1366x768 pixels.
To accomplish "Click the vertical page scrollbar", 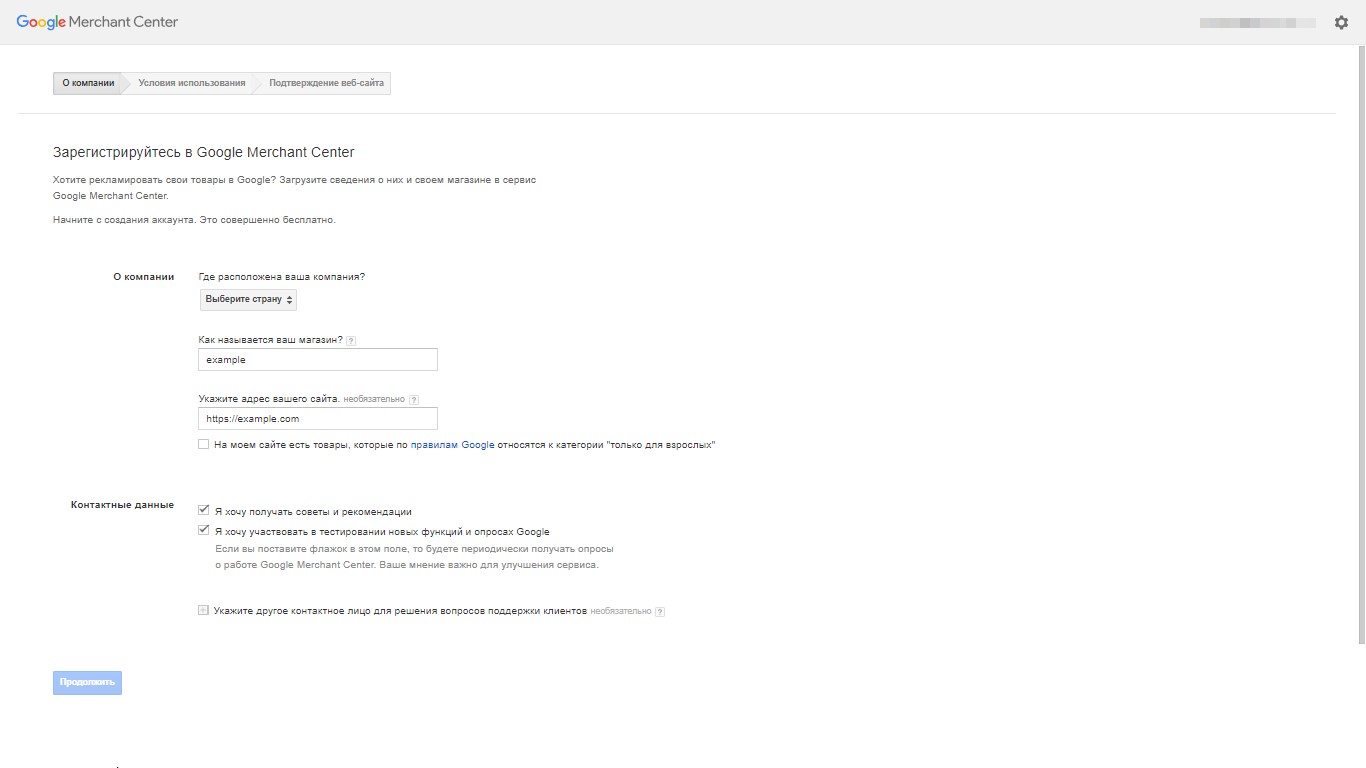I will [1361, 344].
